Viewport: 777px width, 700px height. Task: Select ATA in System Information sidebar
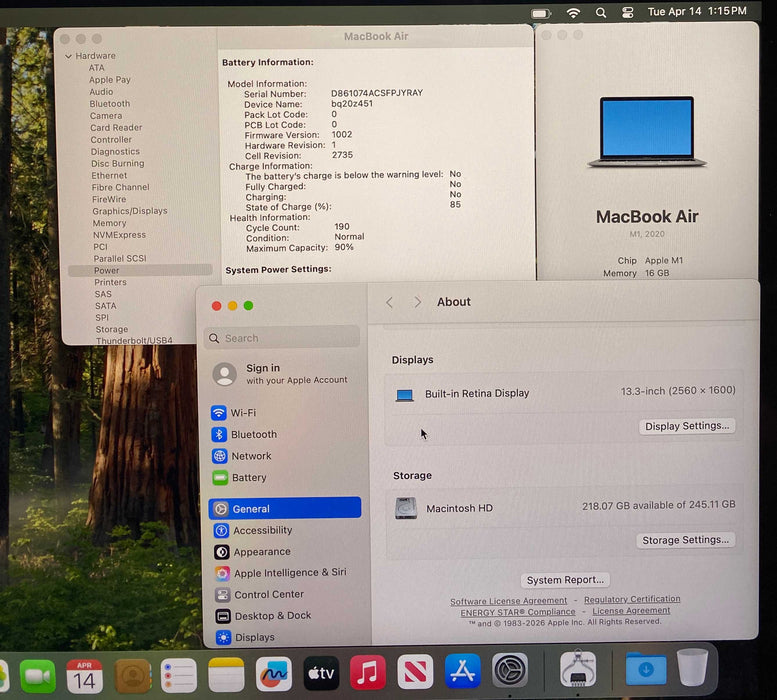click(97, 68)
